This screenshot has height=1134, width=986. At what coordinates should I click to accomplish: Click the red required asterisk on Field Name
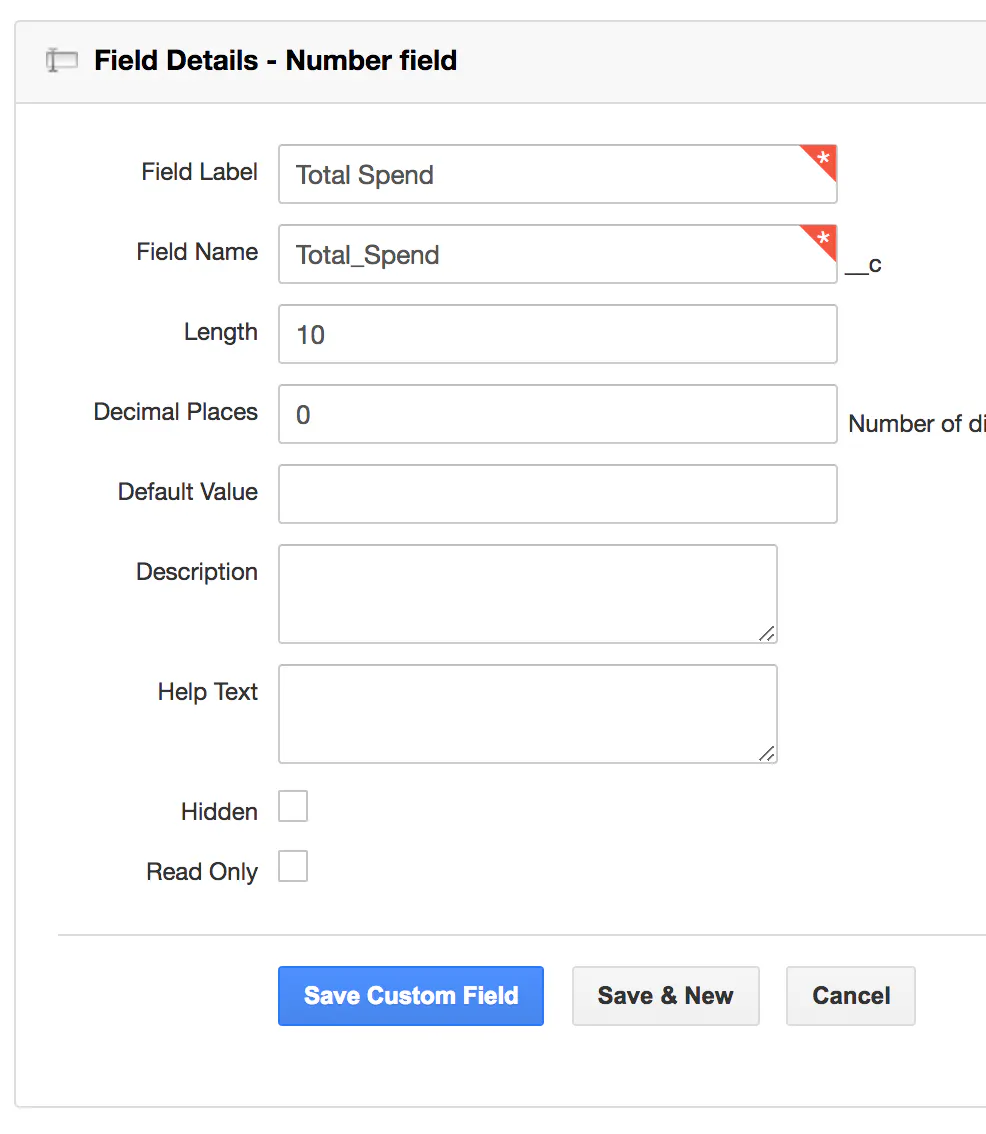tap(823, 239)
